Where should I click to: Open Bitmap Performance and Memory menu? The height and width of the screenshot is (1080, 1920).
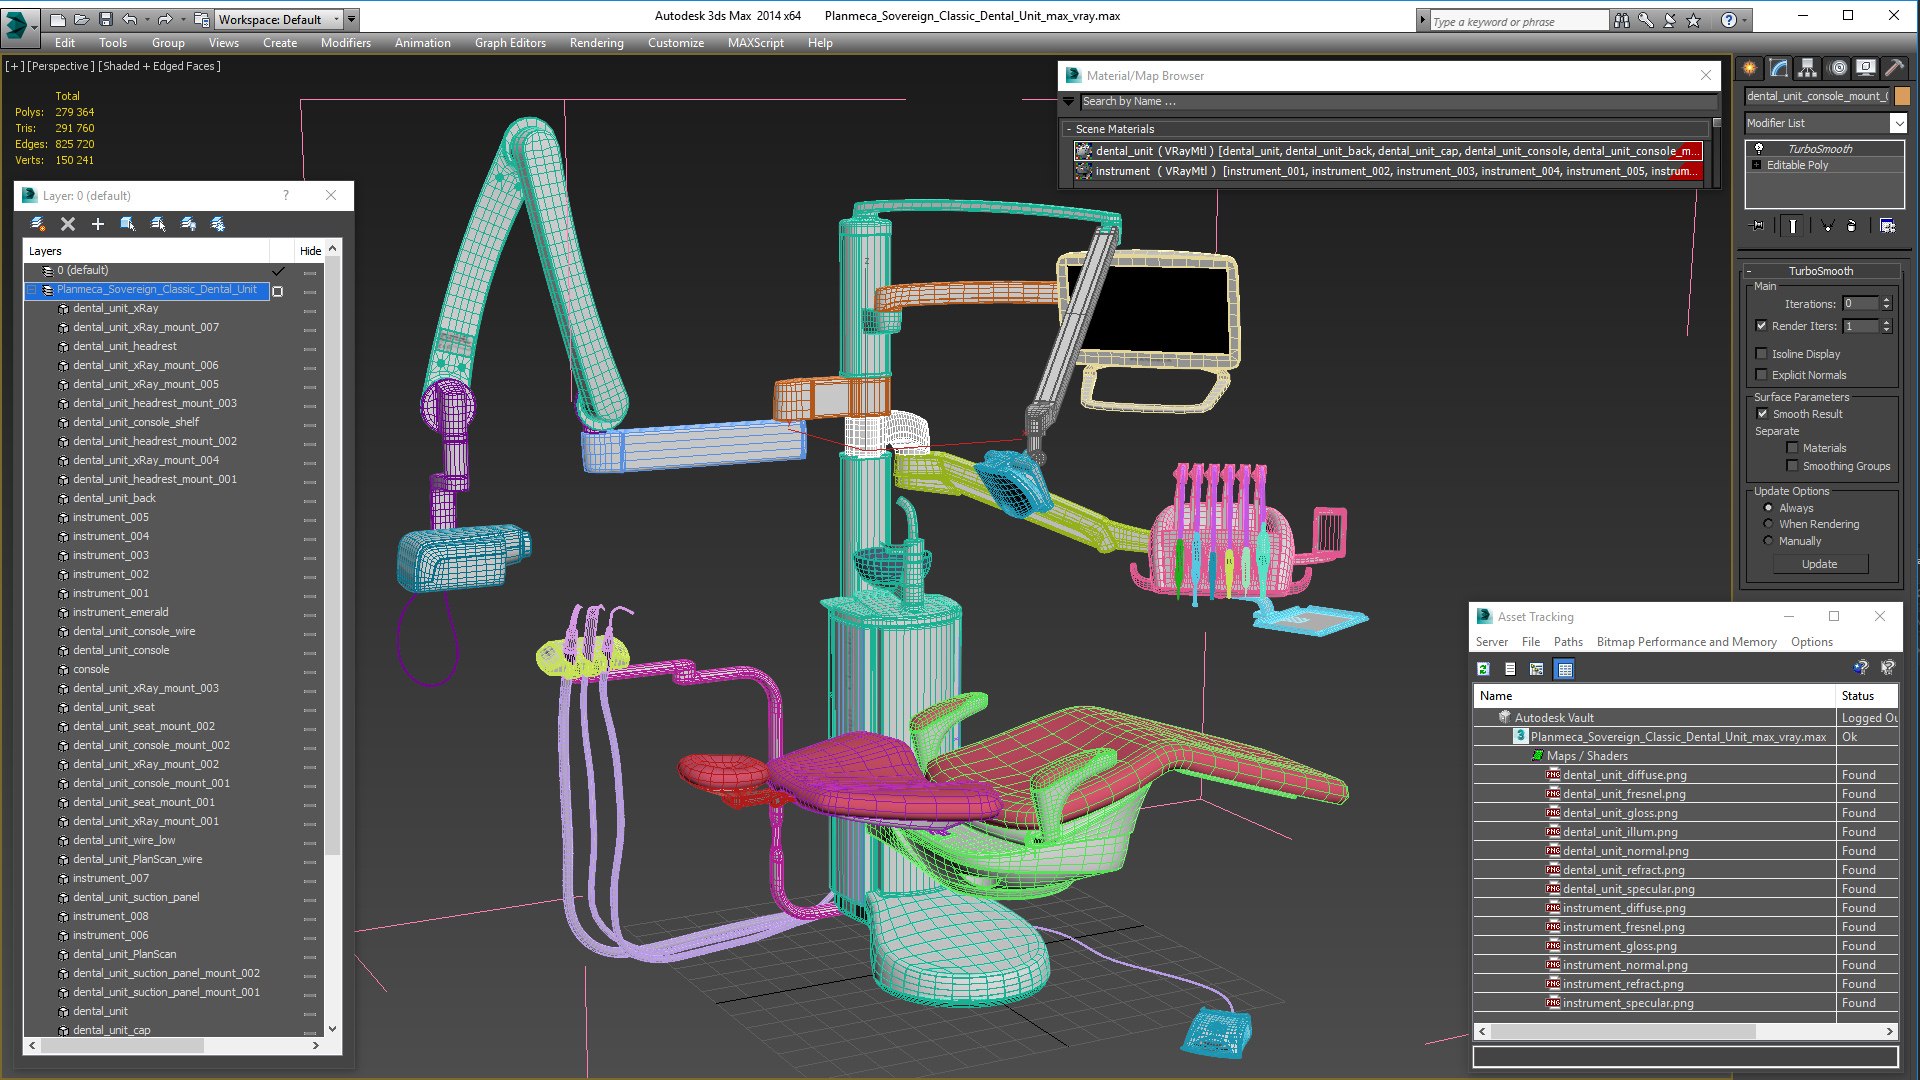[x=1686, y=642]
